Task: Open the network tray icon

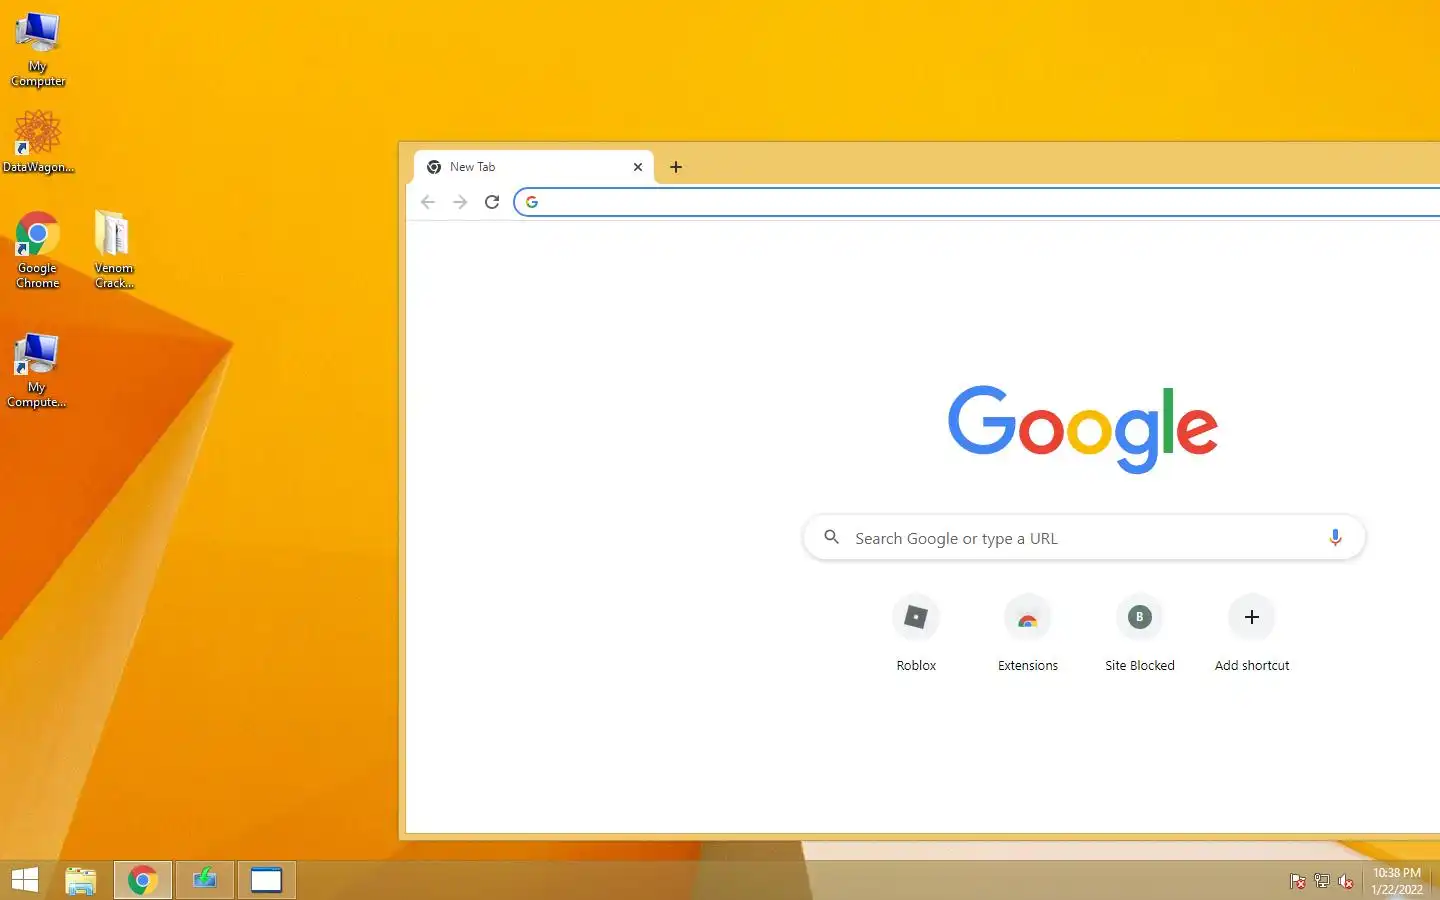Action: click(x=1322, y=881)
